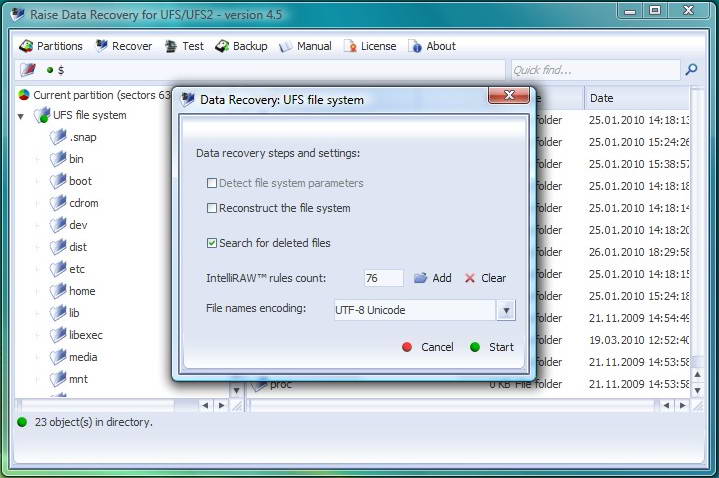
Task: Select the lib folder icon in tree
Action: (x=58, y=313)
